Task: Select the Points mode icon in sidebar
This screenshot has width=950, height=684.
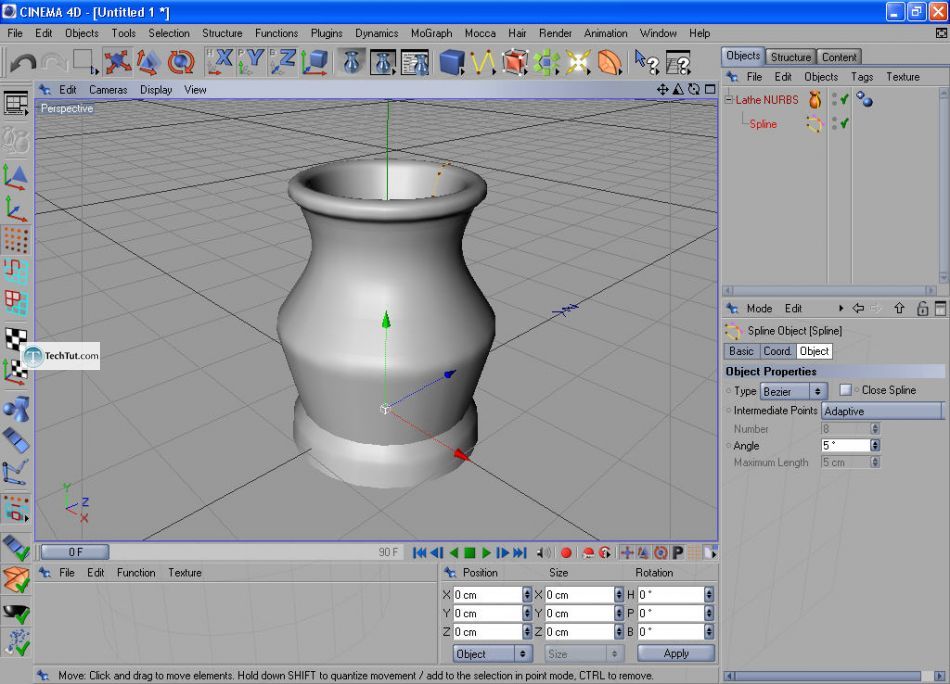Action: click(x=16, y=240)
